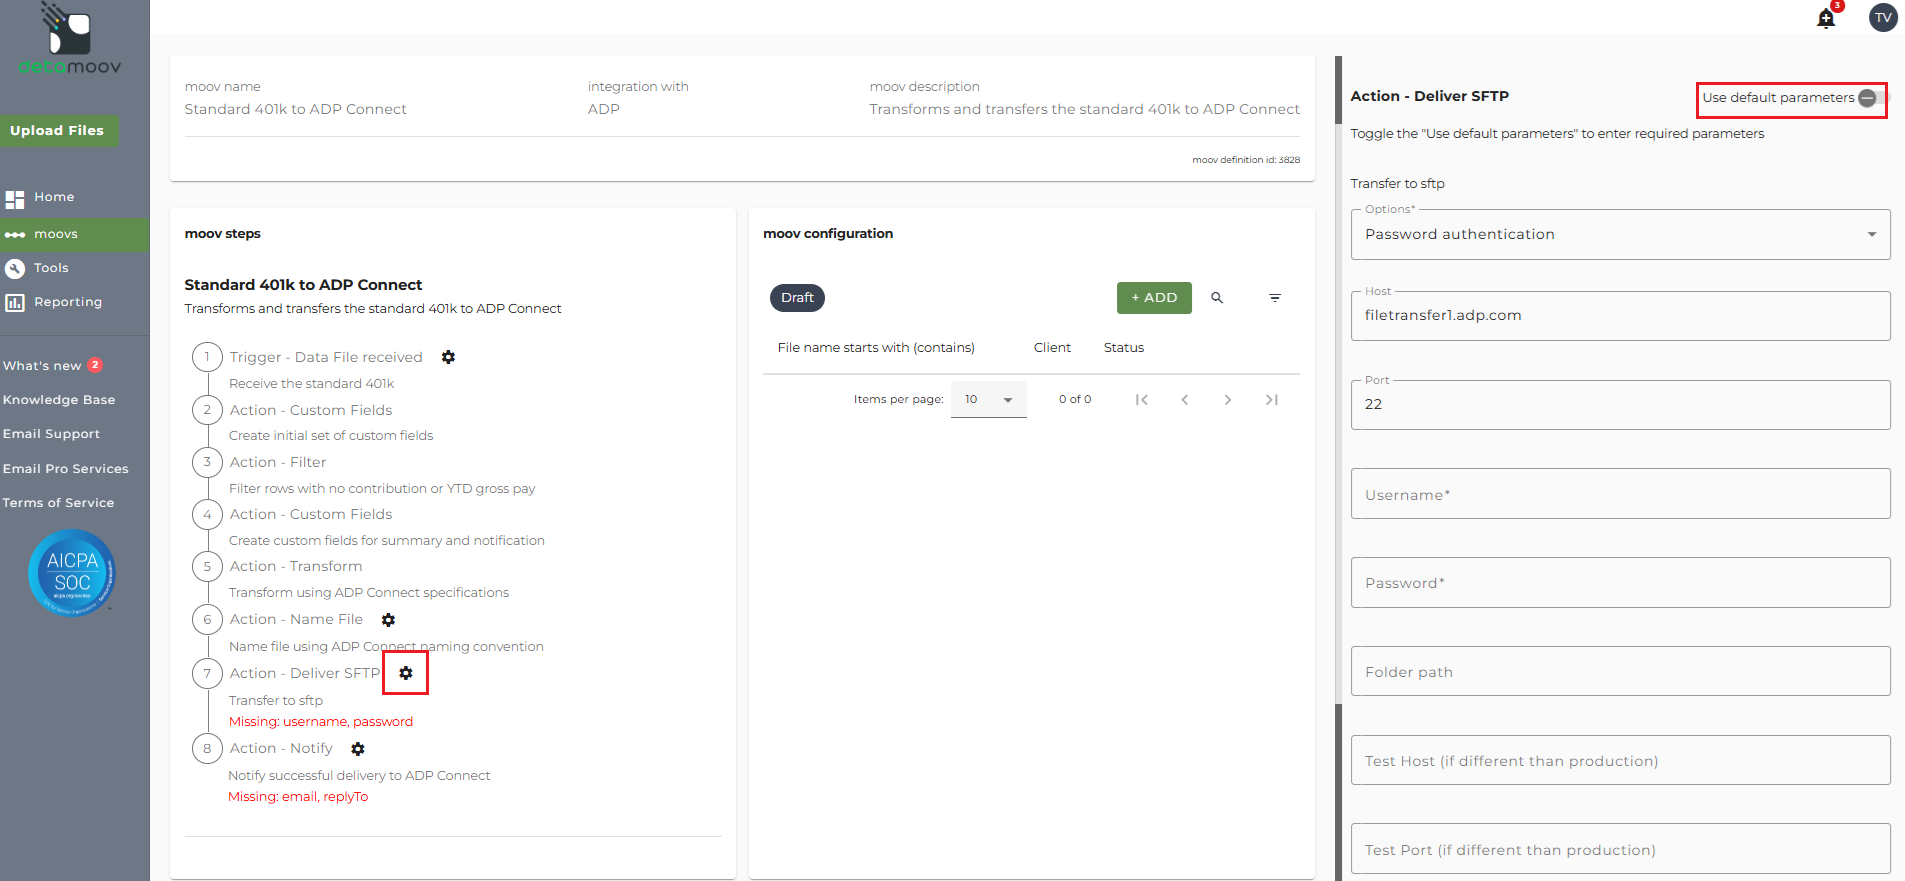Click the Draft status chip
1905x881 pixels.
[x=797, y=298]
